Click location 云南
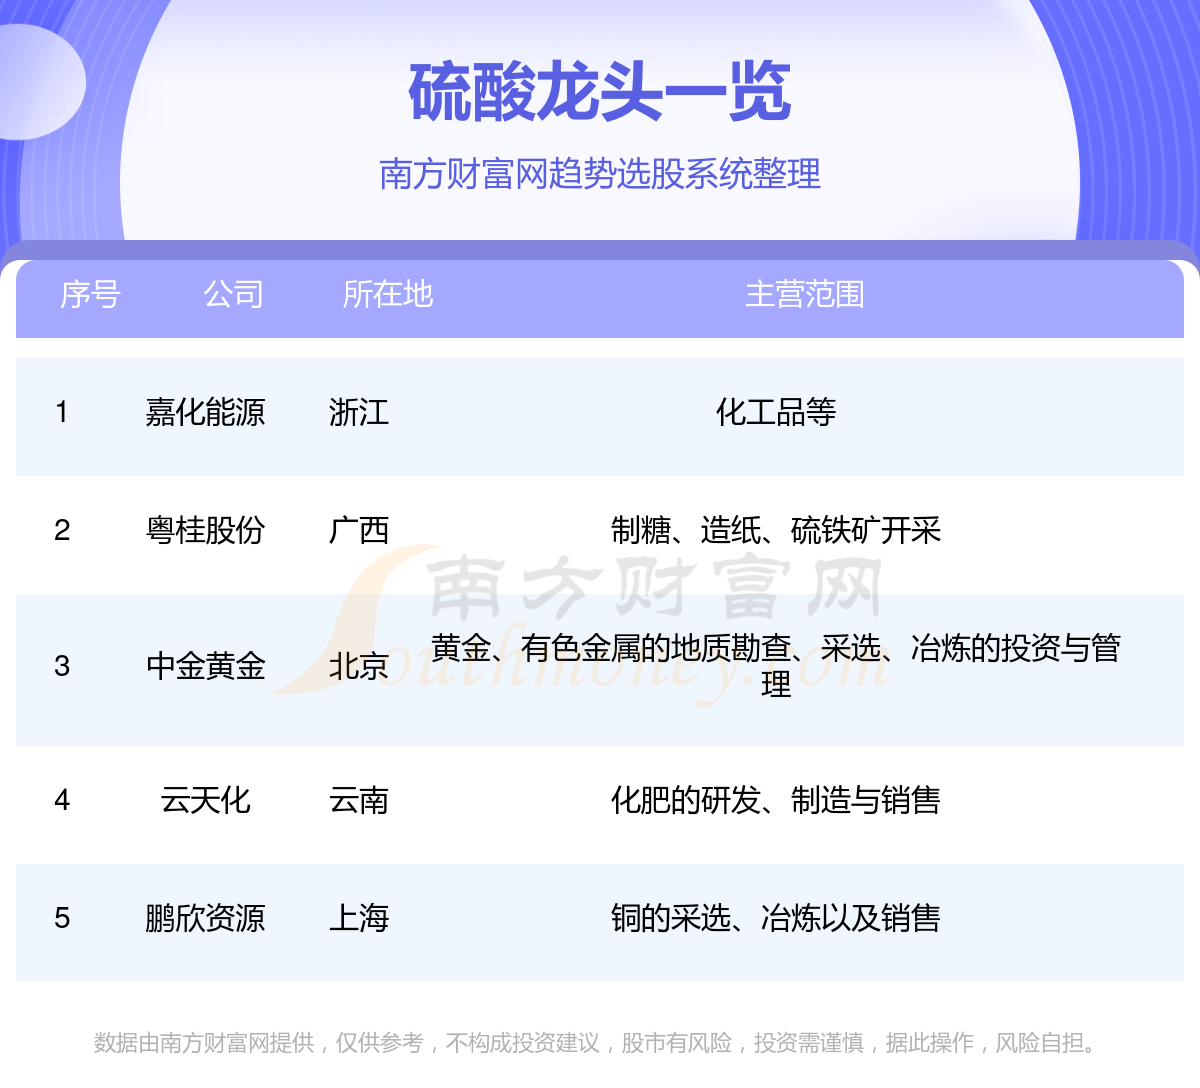Viewport: 1200px width, 1088px height. [359, 800]
